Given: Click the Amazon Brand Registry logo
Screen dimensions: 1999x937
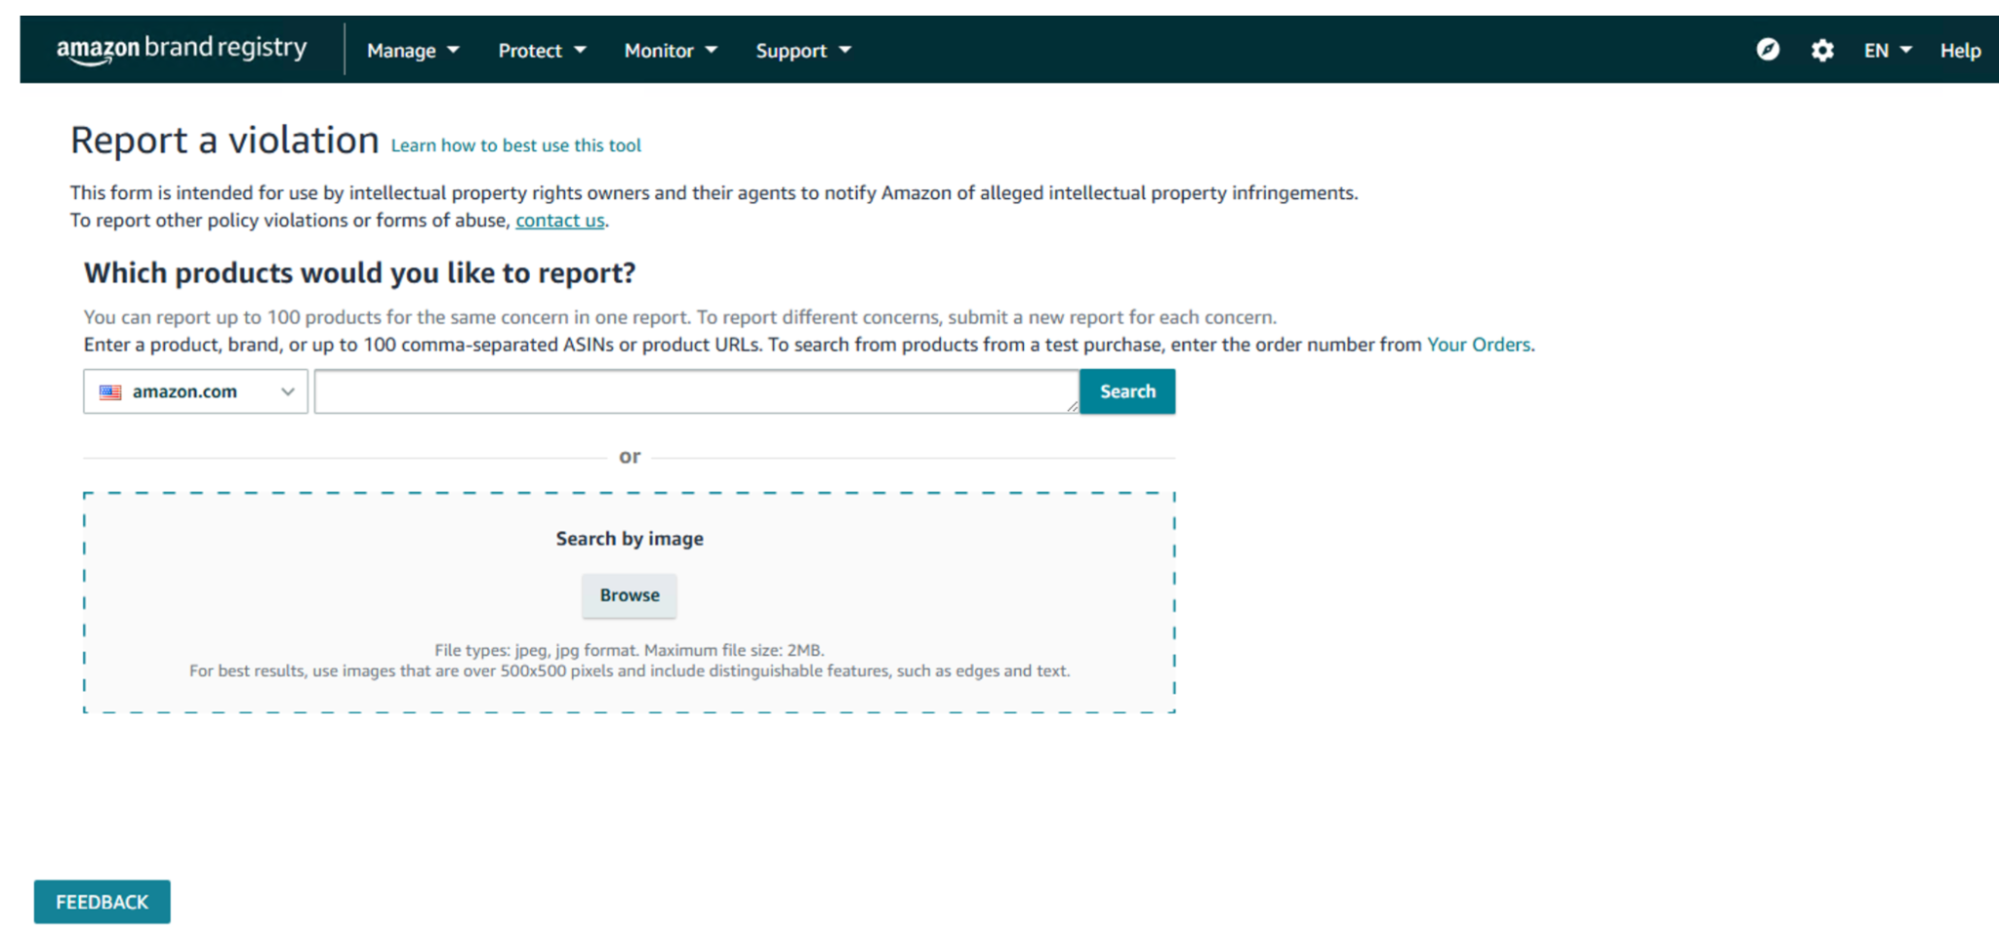Looking at the screenshot, I should [182, 49].
